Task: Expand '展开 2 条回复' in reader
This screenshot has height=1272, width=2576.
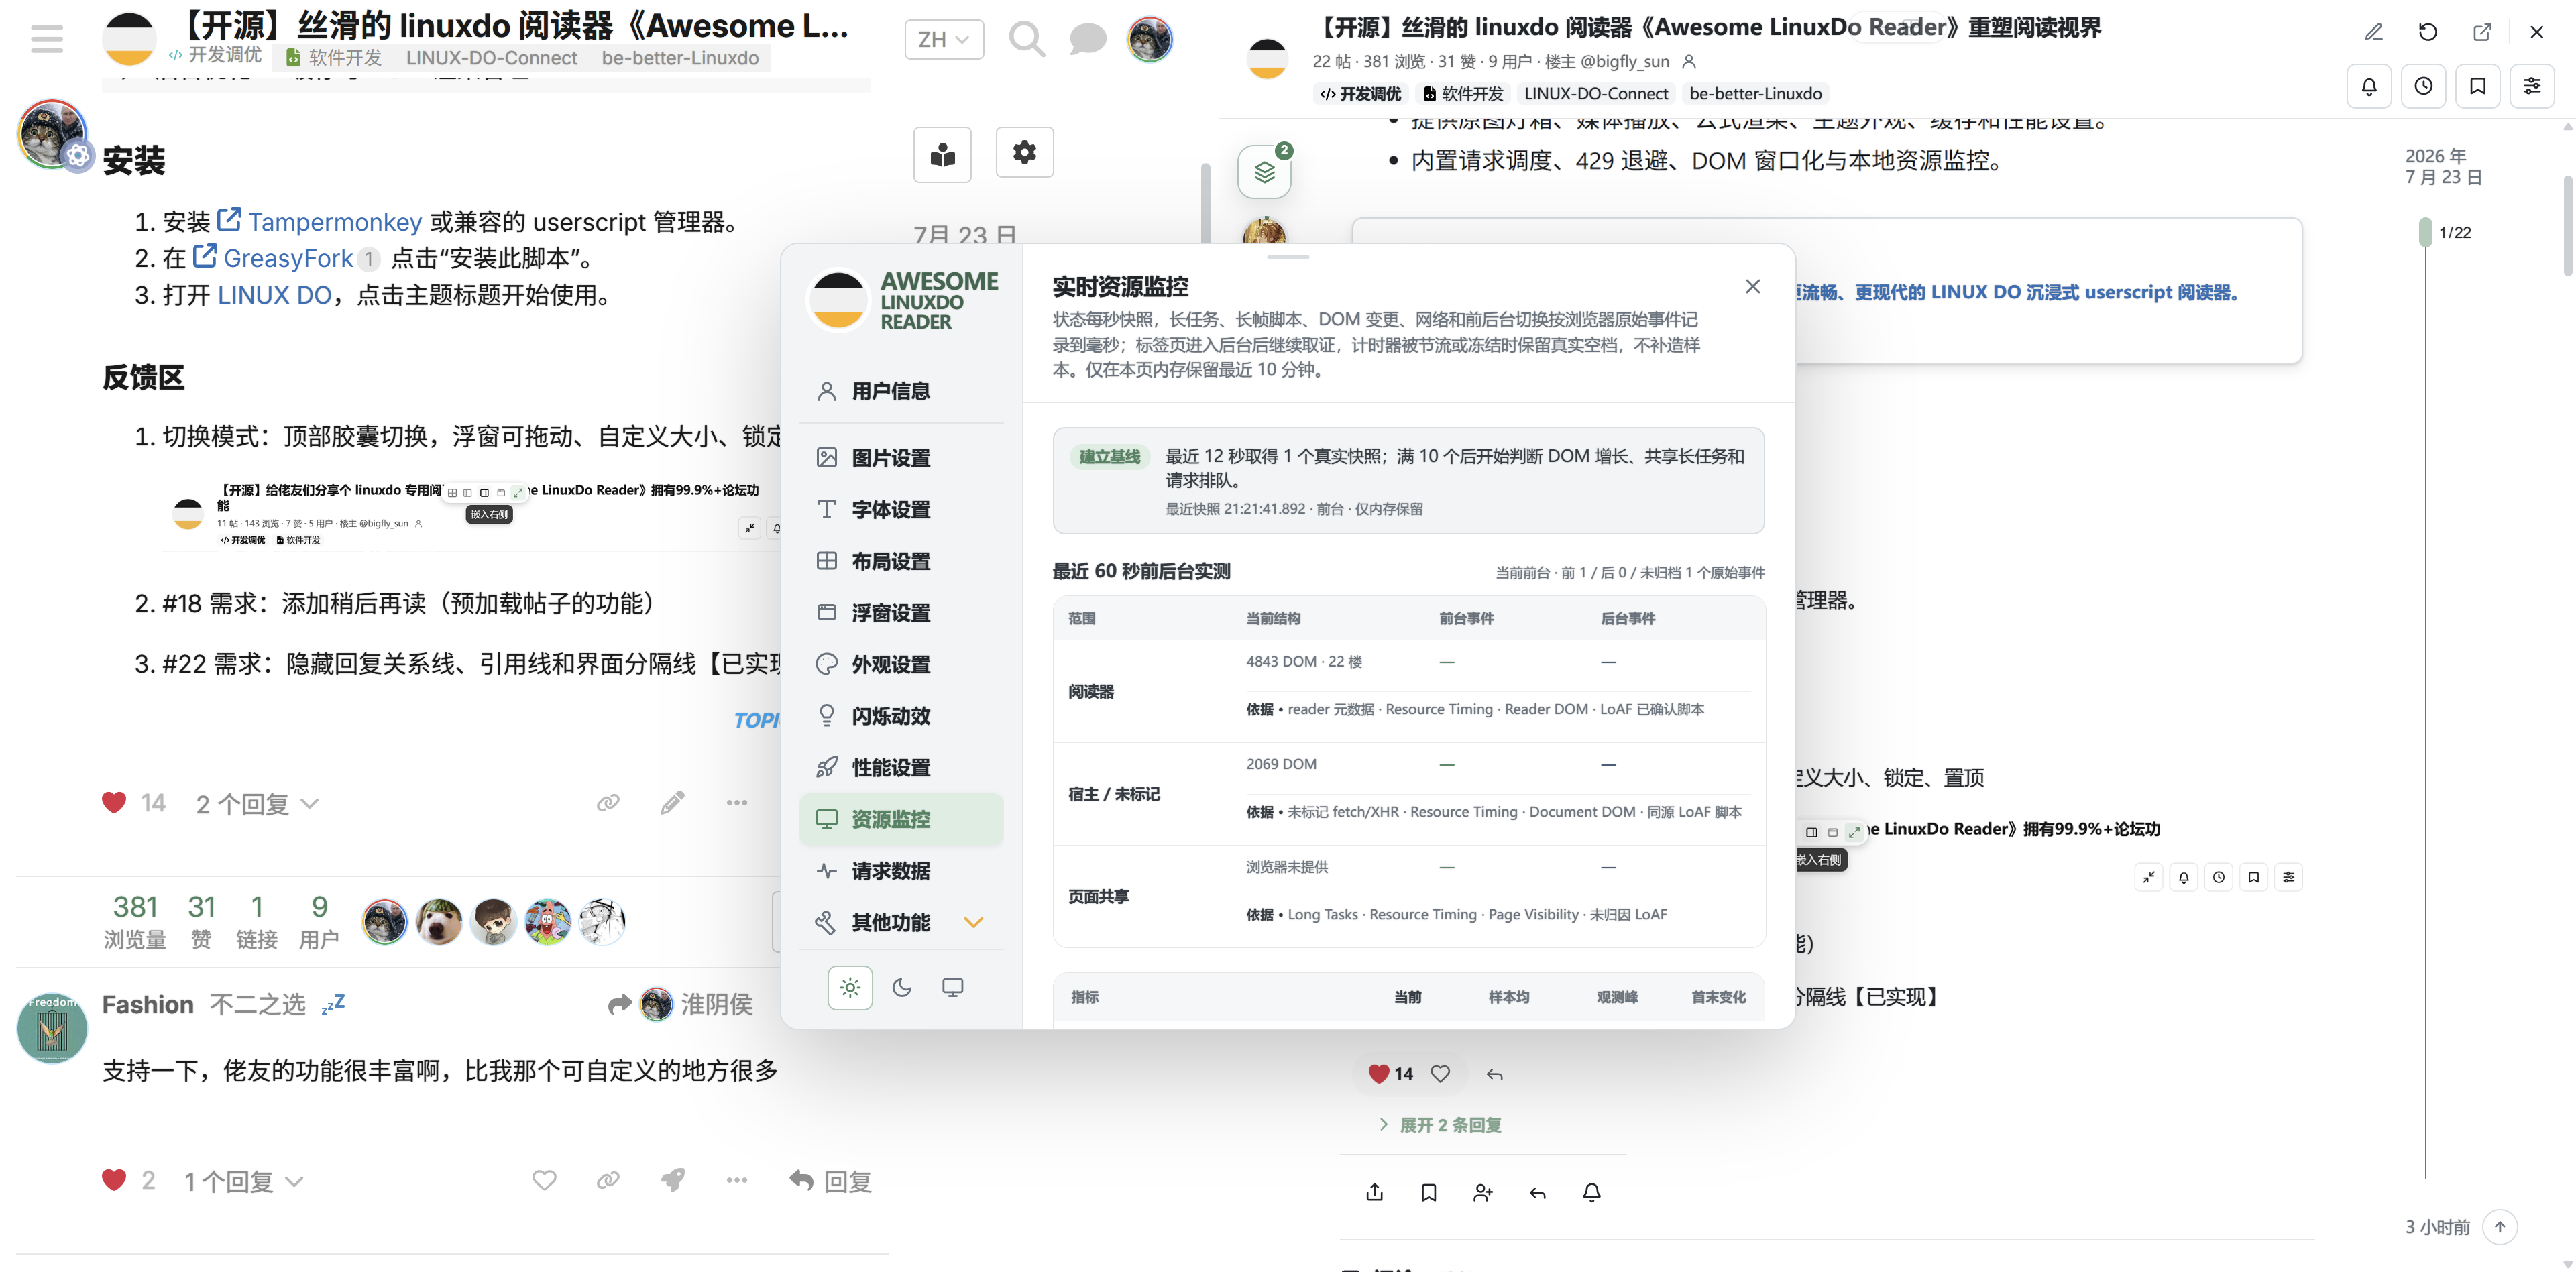Action: click(x=1440, y=1125)
